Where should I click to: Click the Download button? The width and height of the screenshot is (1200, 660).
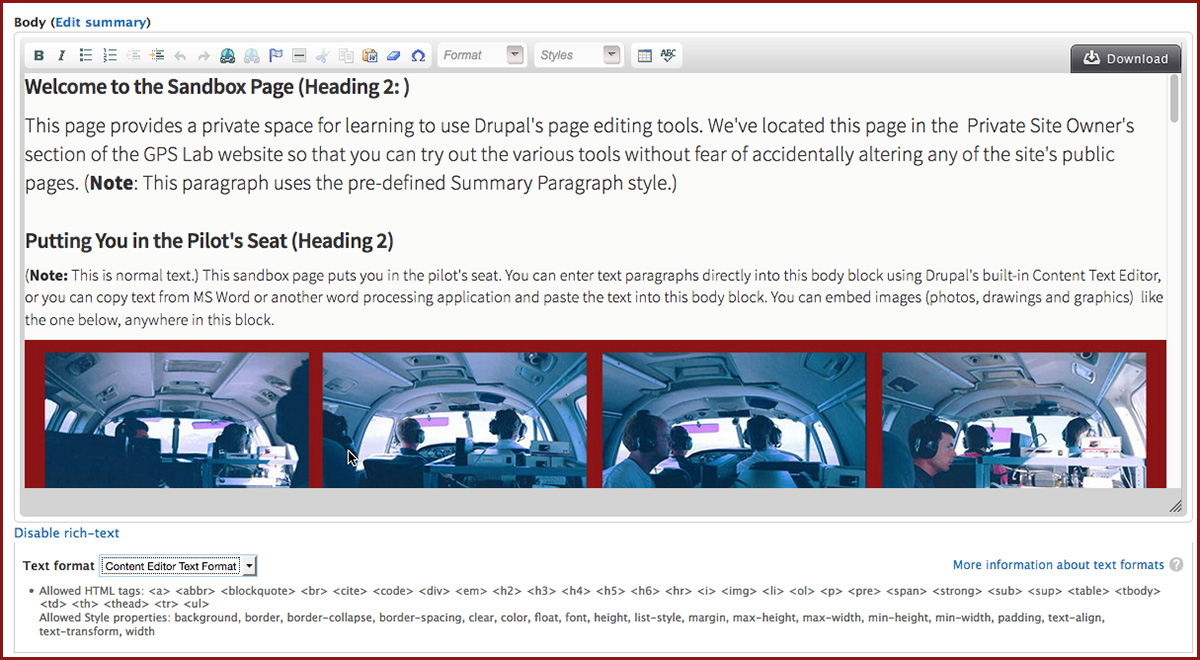click(x=1126, y=59)
